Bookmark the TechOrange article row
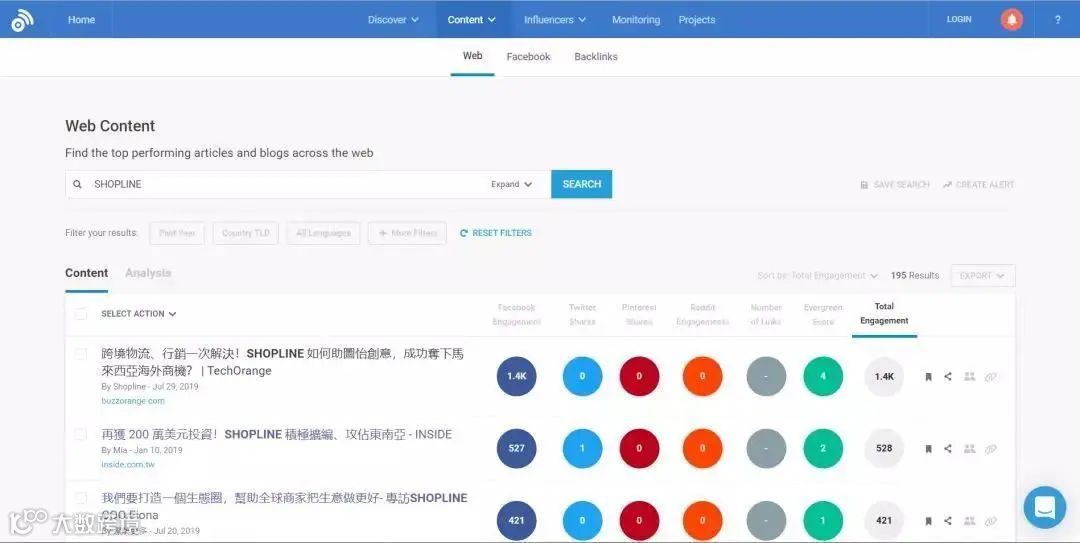This screenshot has width=1080, height=543. [x=928, y=377]
